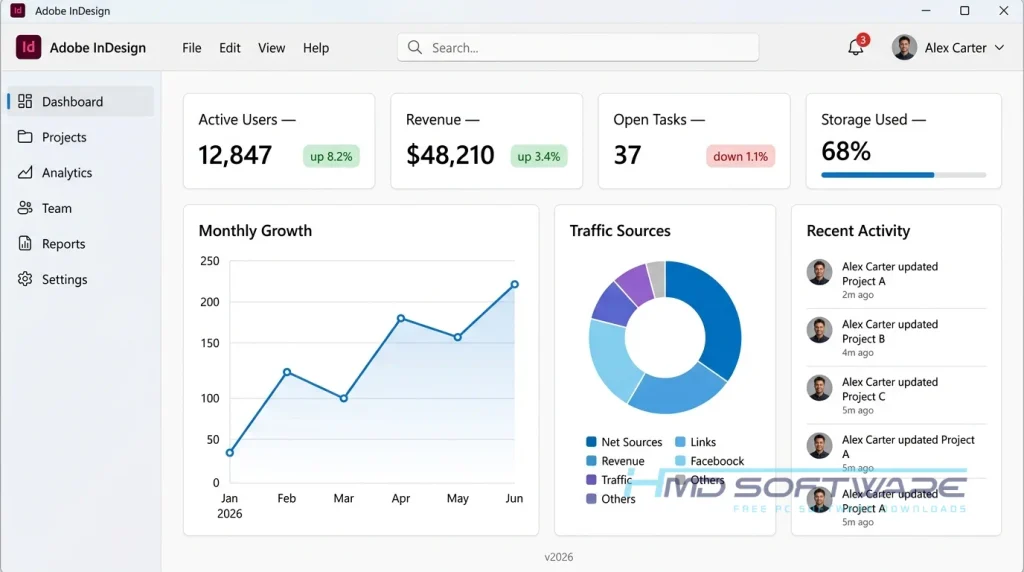This screenshot has width=1024, height=572.
Task: Expand the Alex Carter account dropdown
Action: tap(999, 48)
